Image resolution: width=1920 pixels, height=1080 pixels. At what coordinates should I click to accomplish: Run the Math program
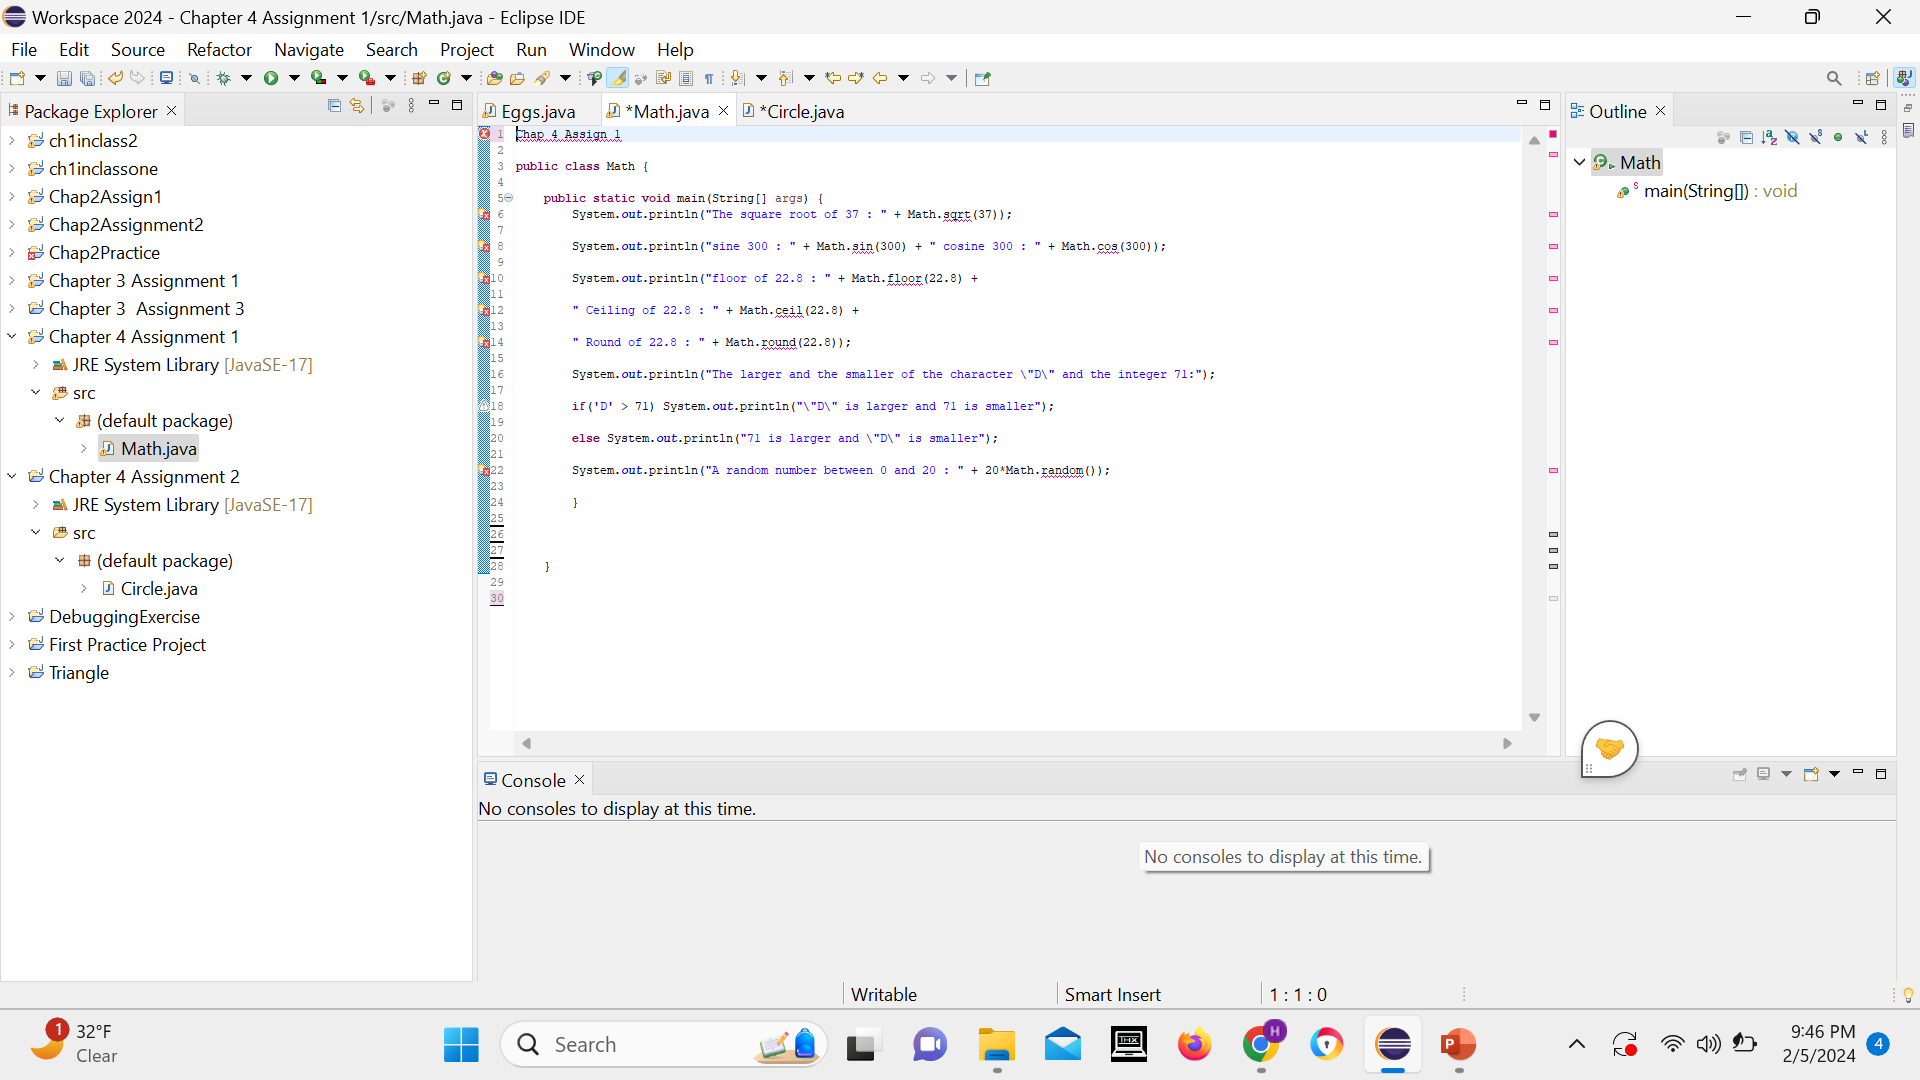tap(271, 77)
